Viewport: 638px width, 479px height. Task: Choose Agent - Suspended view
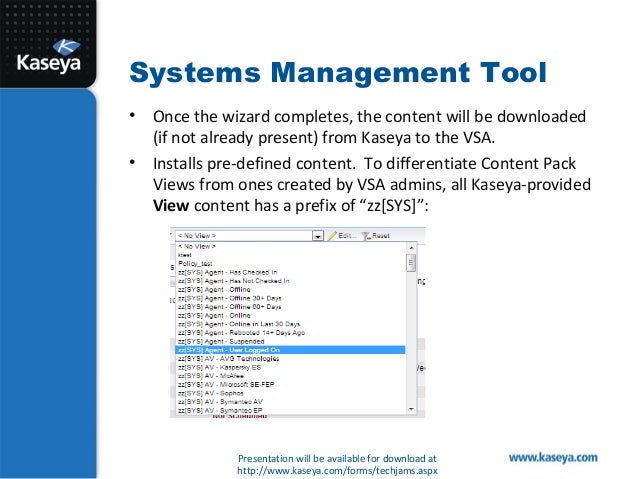(291, 341)
